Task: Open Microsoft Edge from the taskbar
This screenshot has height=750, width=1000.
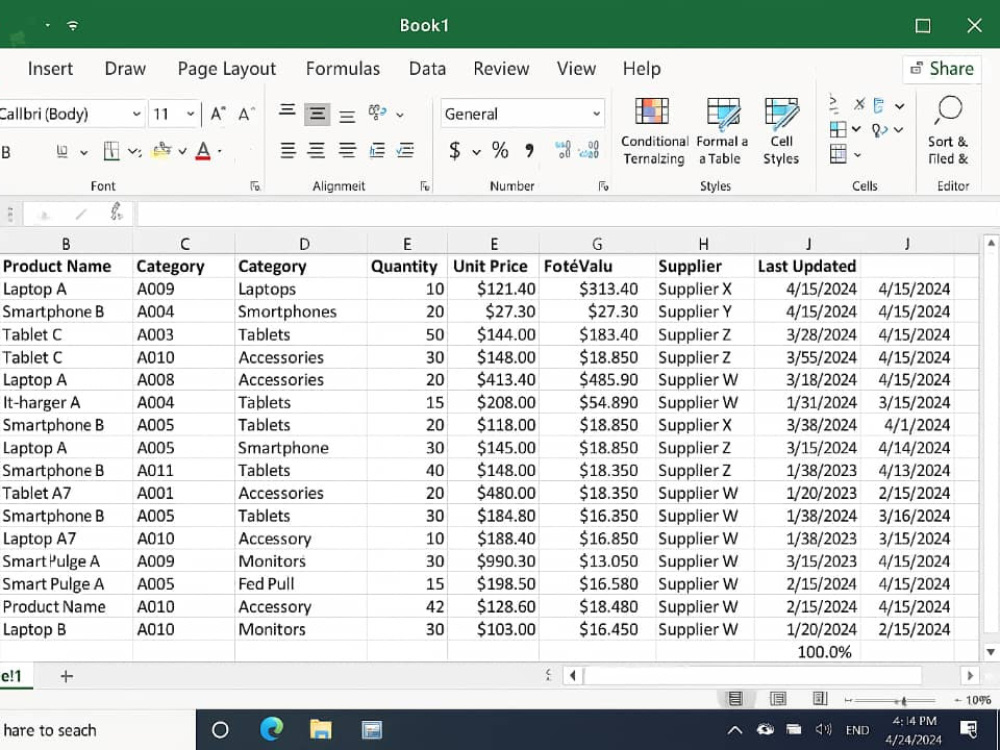Action: (272, 730)
